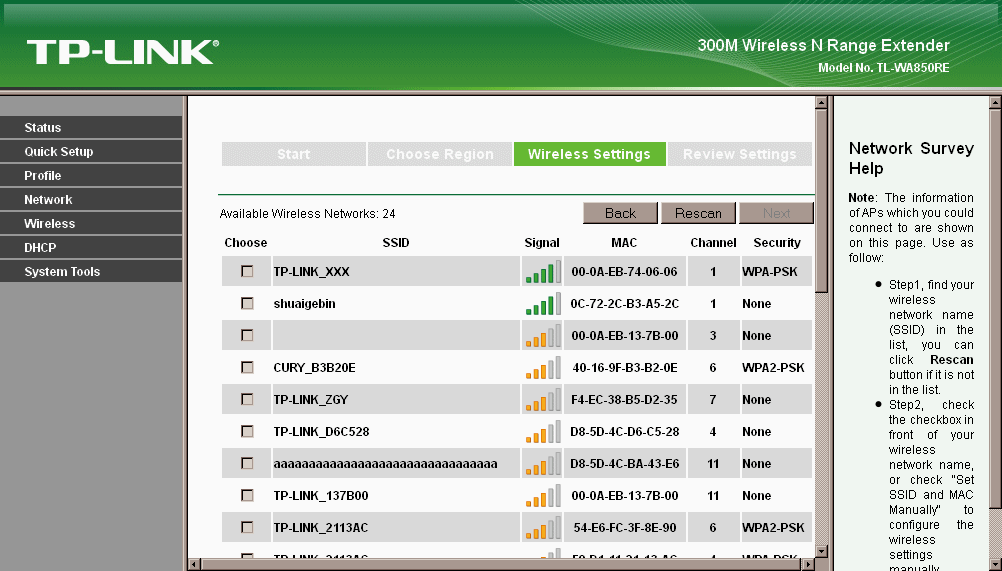Open the Status menu
The height and width of the screenshot is (571, 1002).
[x=91, y=127]
